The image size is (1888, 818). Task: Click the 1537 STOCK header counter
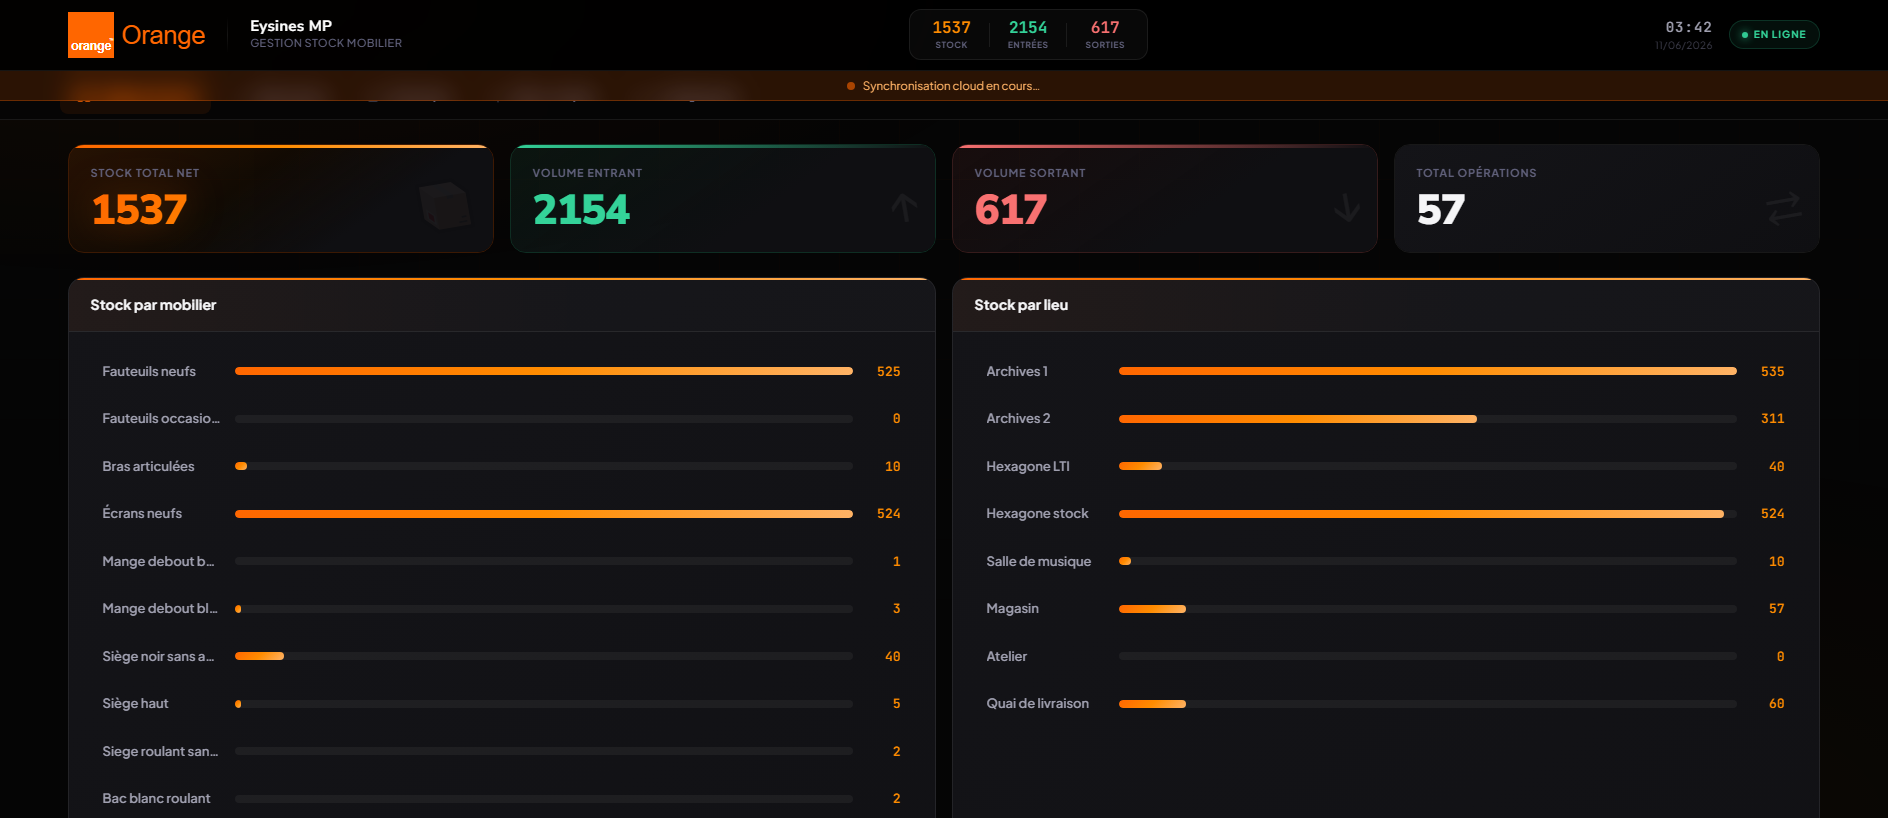pos(951,34)
